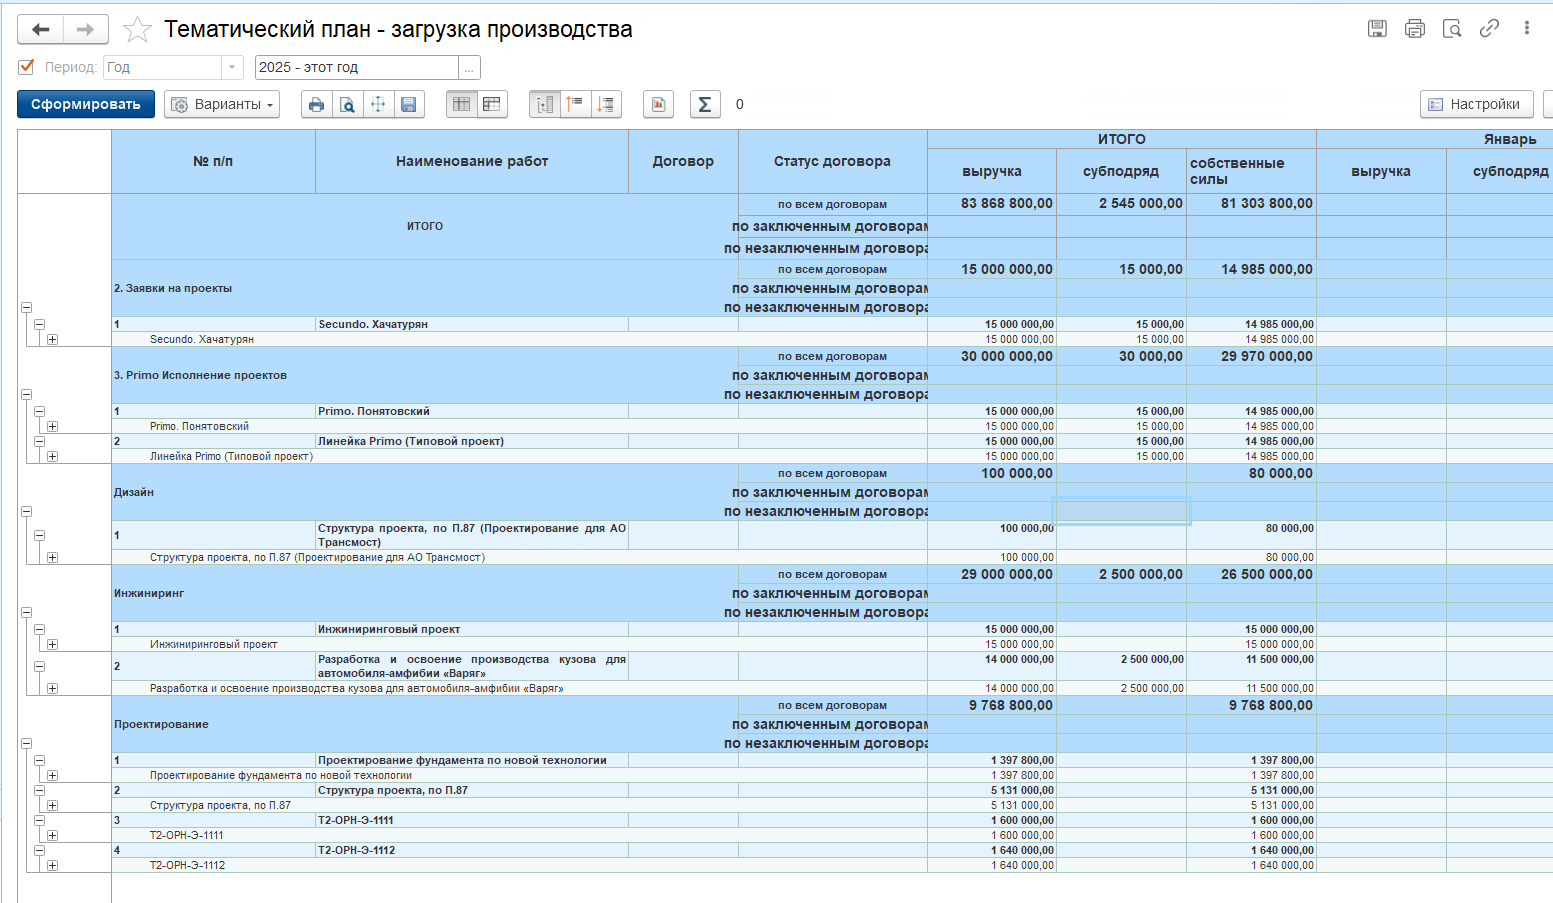Click the 2025 - этот год period field

(x=357, y=67)
